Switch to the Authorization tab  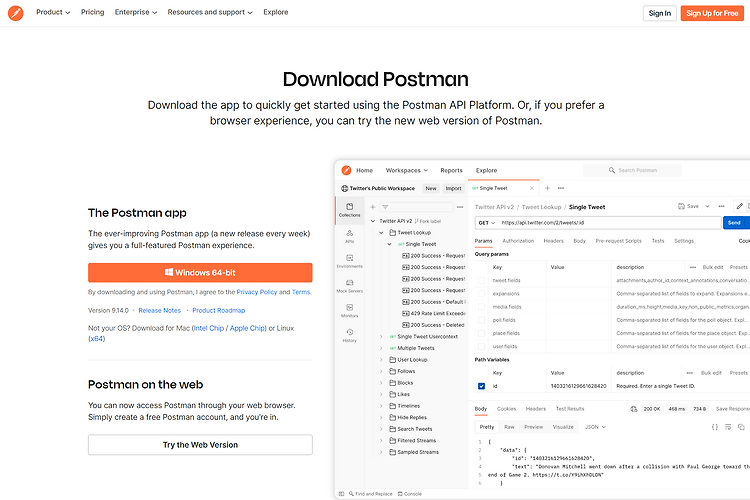click(518, 241)
